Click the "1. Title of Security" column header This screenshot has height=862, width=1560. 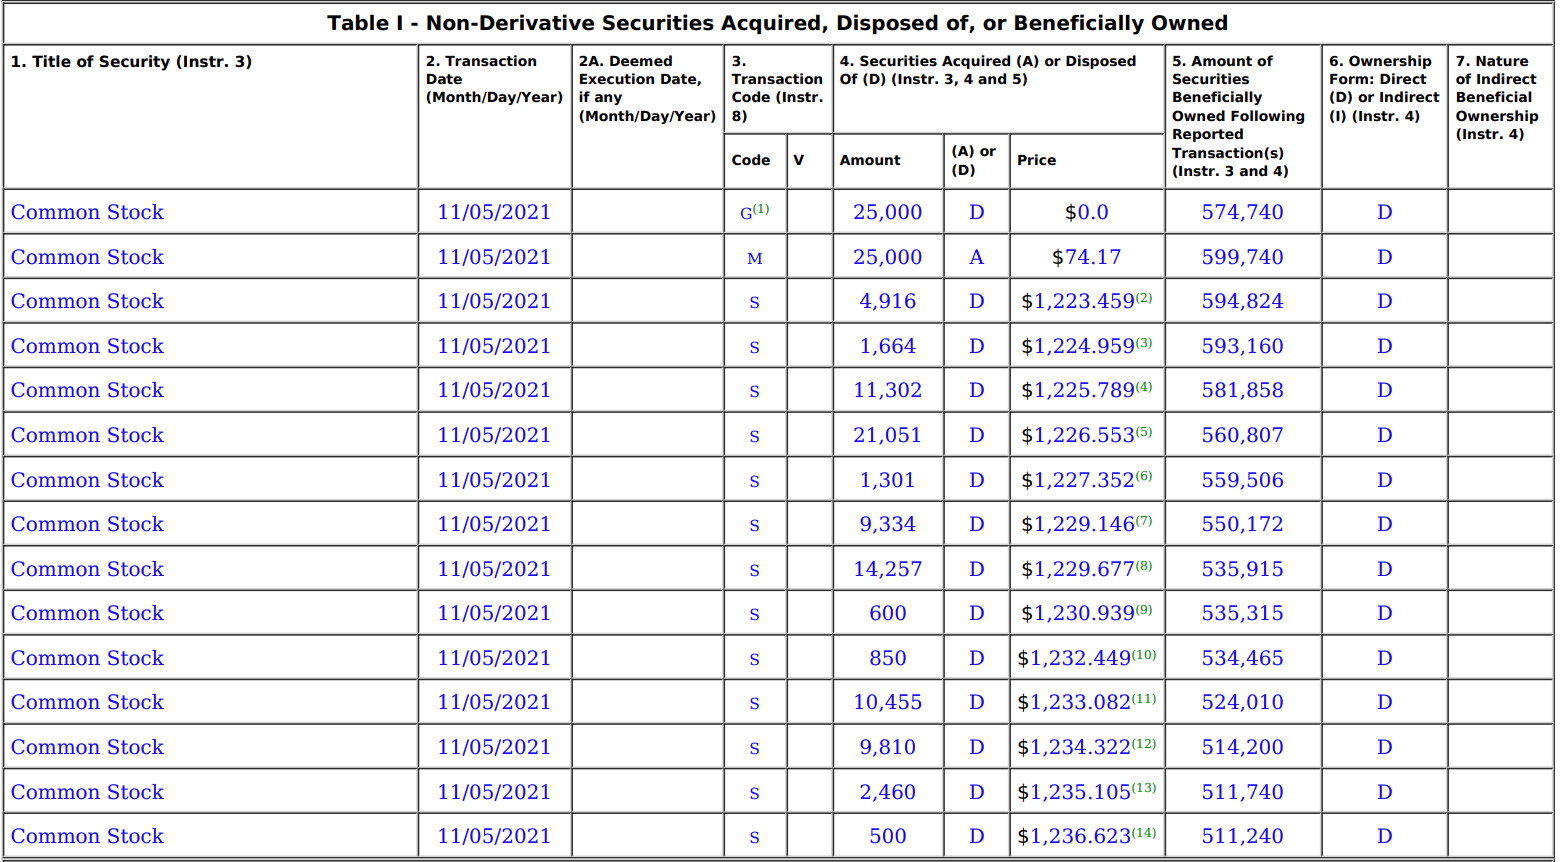click(x=131, y=61)
